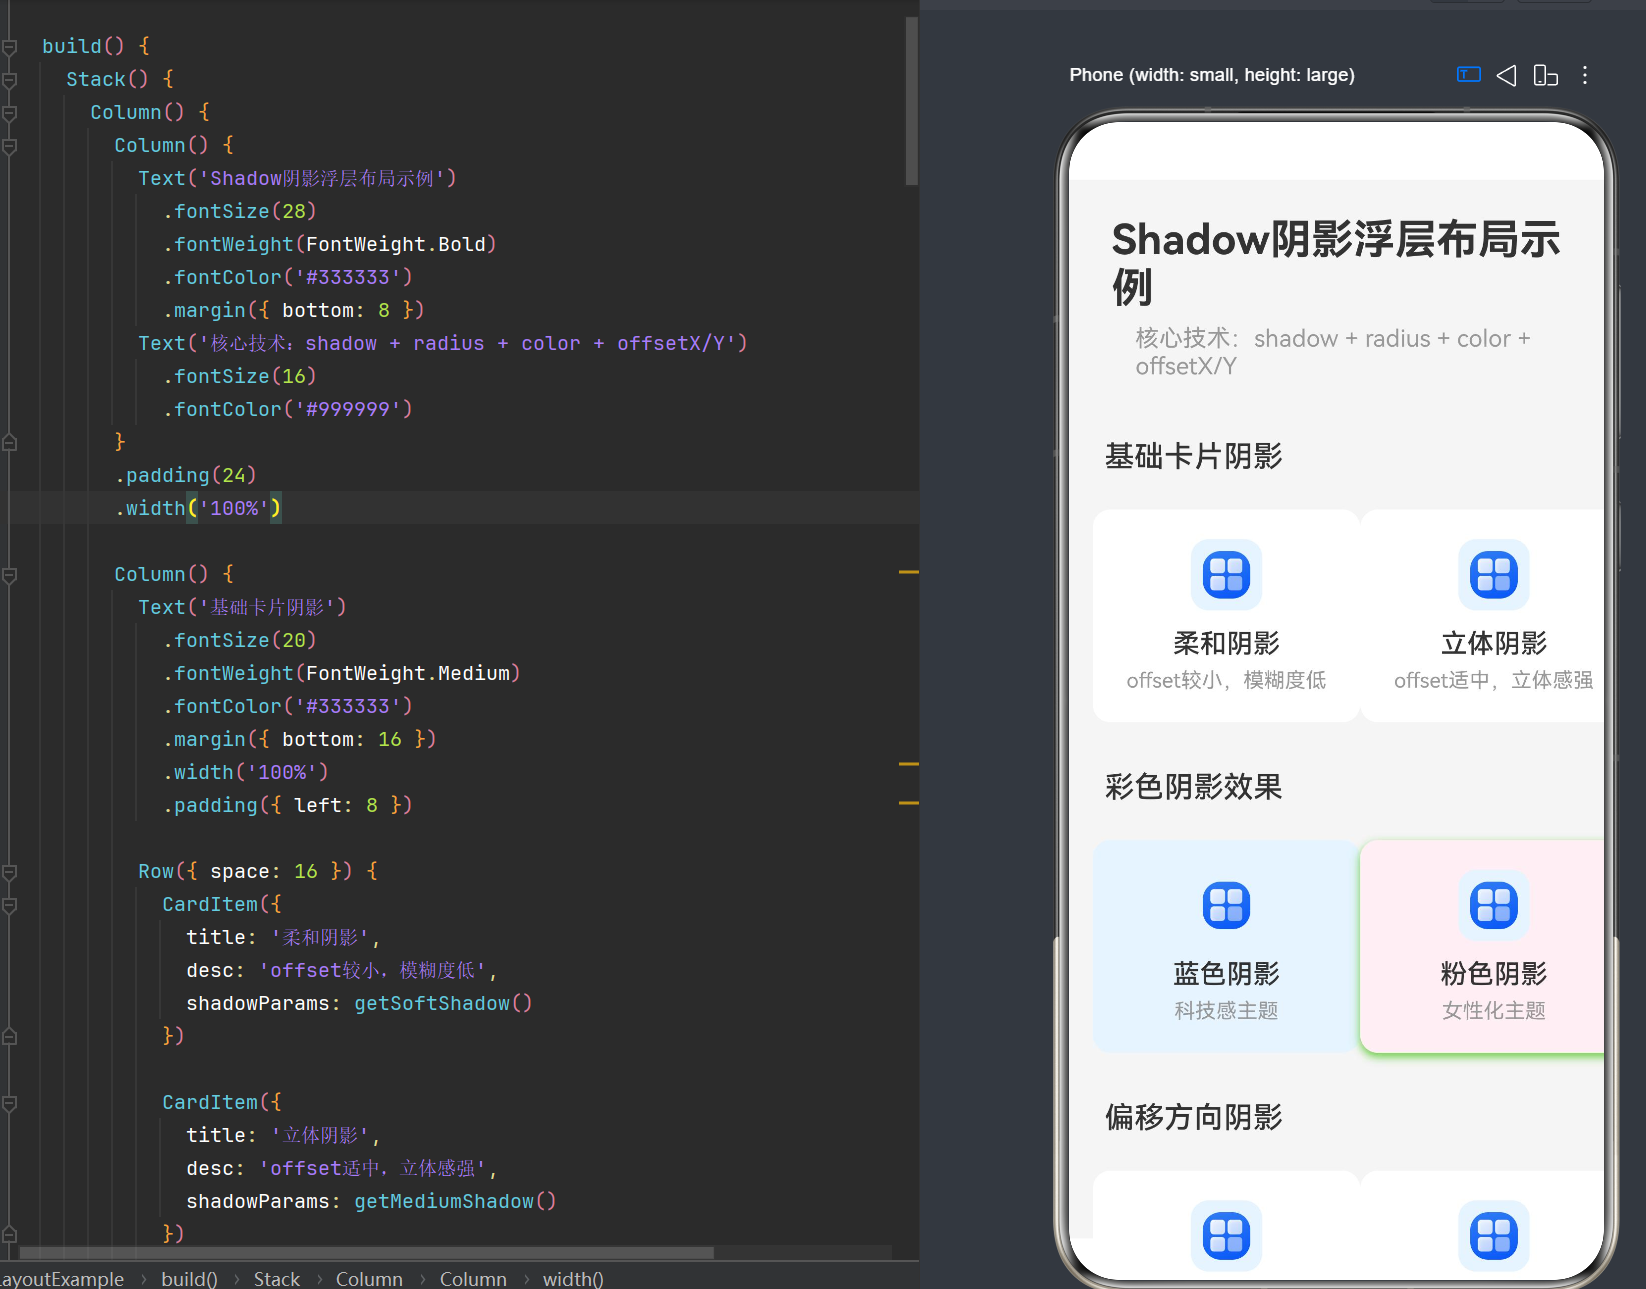Viewport: 1646px width, 1289px height.
Task: Click the offset较小，模糊度低 description in the preview
Action: [x=1226, y=680]
